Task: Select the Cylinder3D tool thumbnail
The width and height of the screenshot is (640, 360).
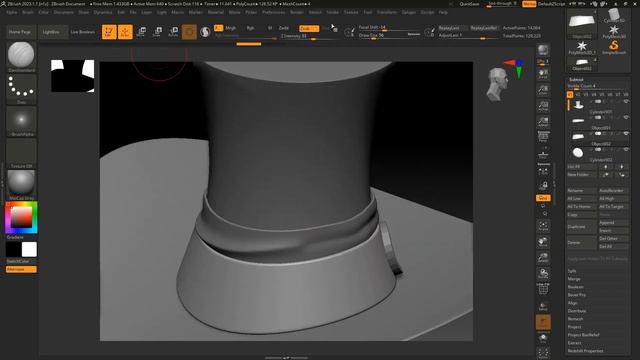Action: [x=614, y=16]
